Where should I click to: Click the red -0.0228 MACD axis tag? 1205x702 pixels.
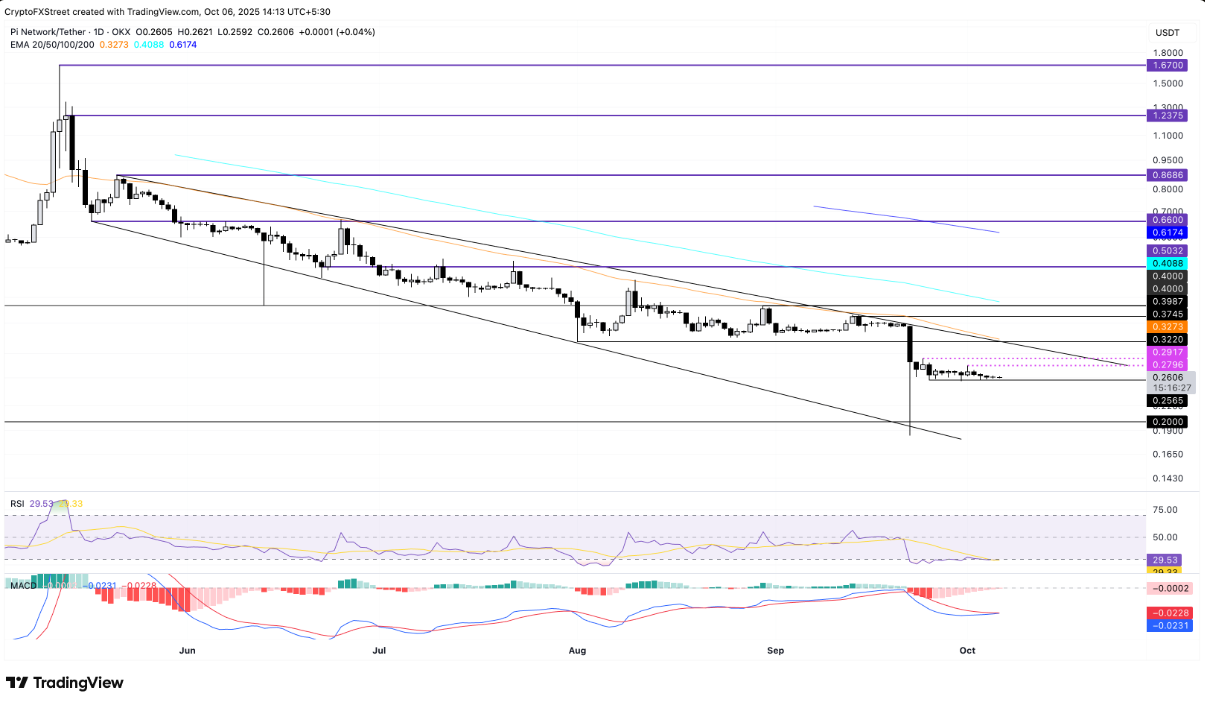coord(1167,613)
